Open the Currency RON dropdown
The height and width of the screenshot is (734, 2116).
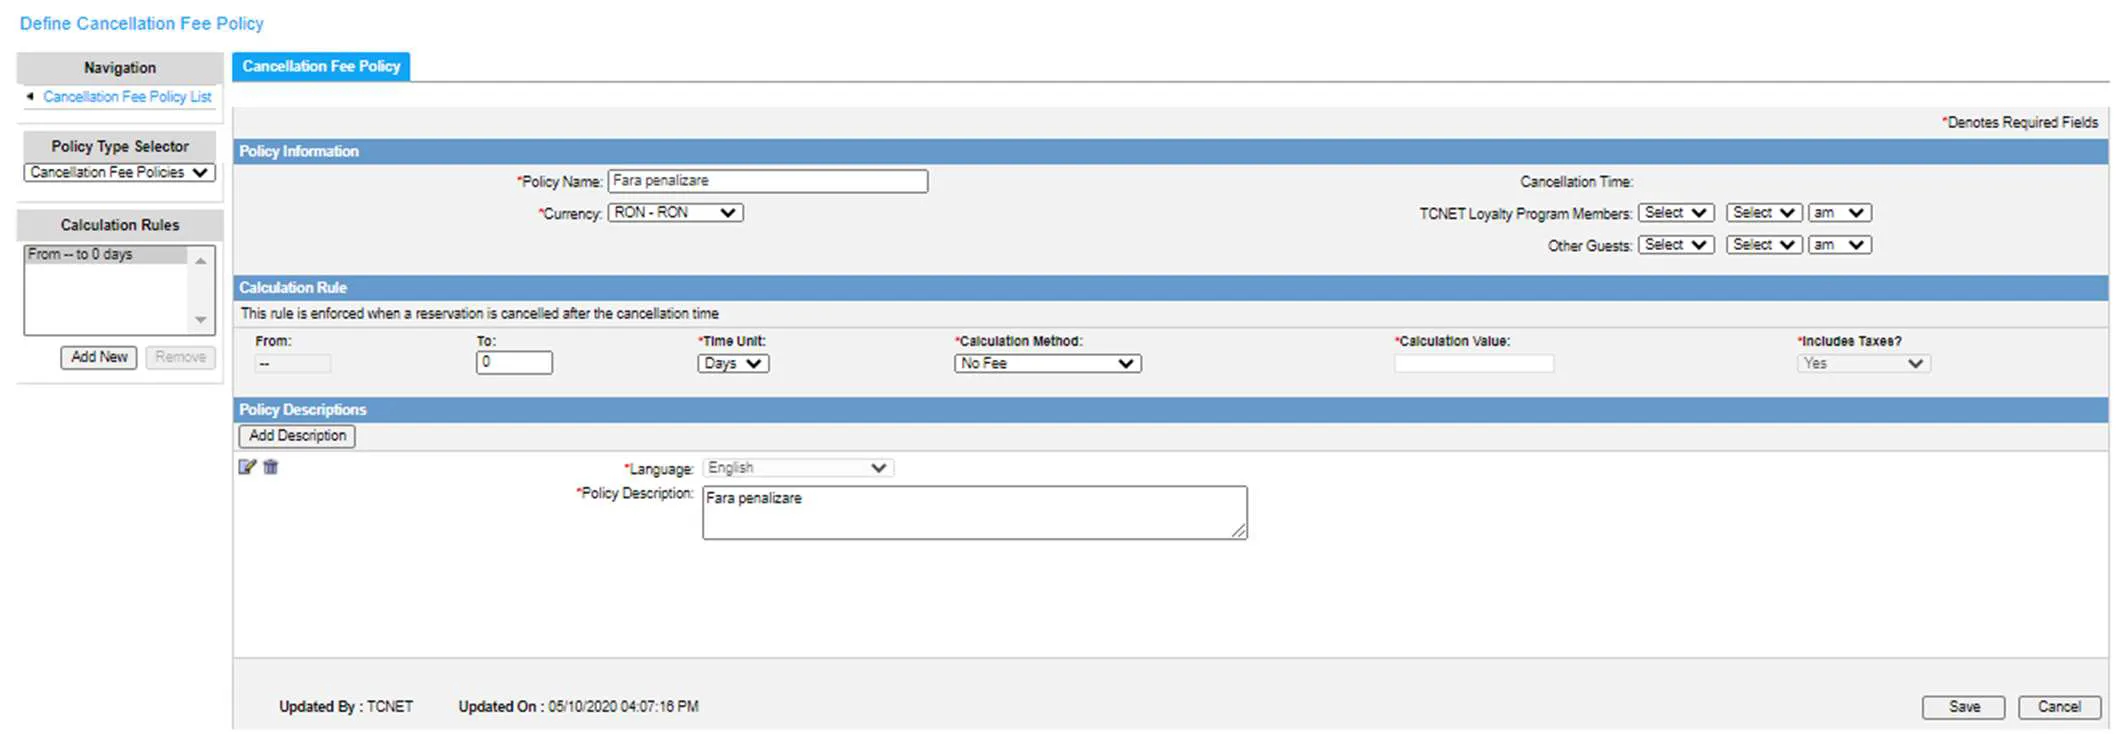pos(675,212)
